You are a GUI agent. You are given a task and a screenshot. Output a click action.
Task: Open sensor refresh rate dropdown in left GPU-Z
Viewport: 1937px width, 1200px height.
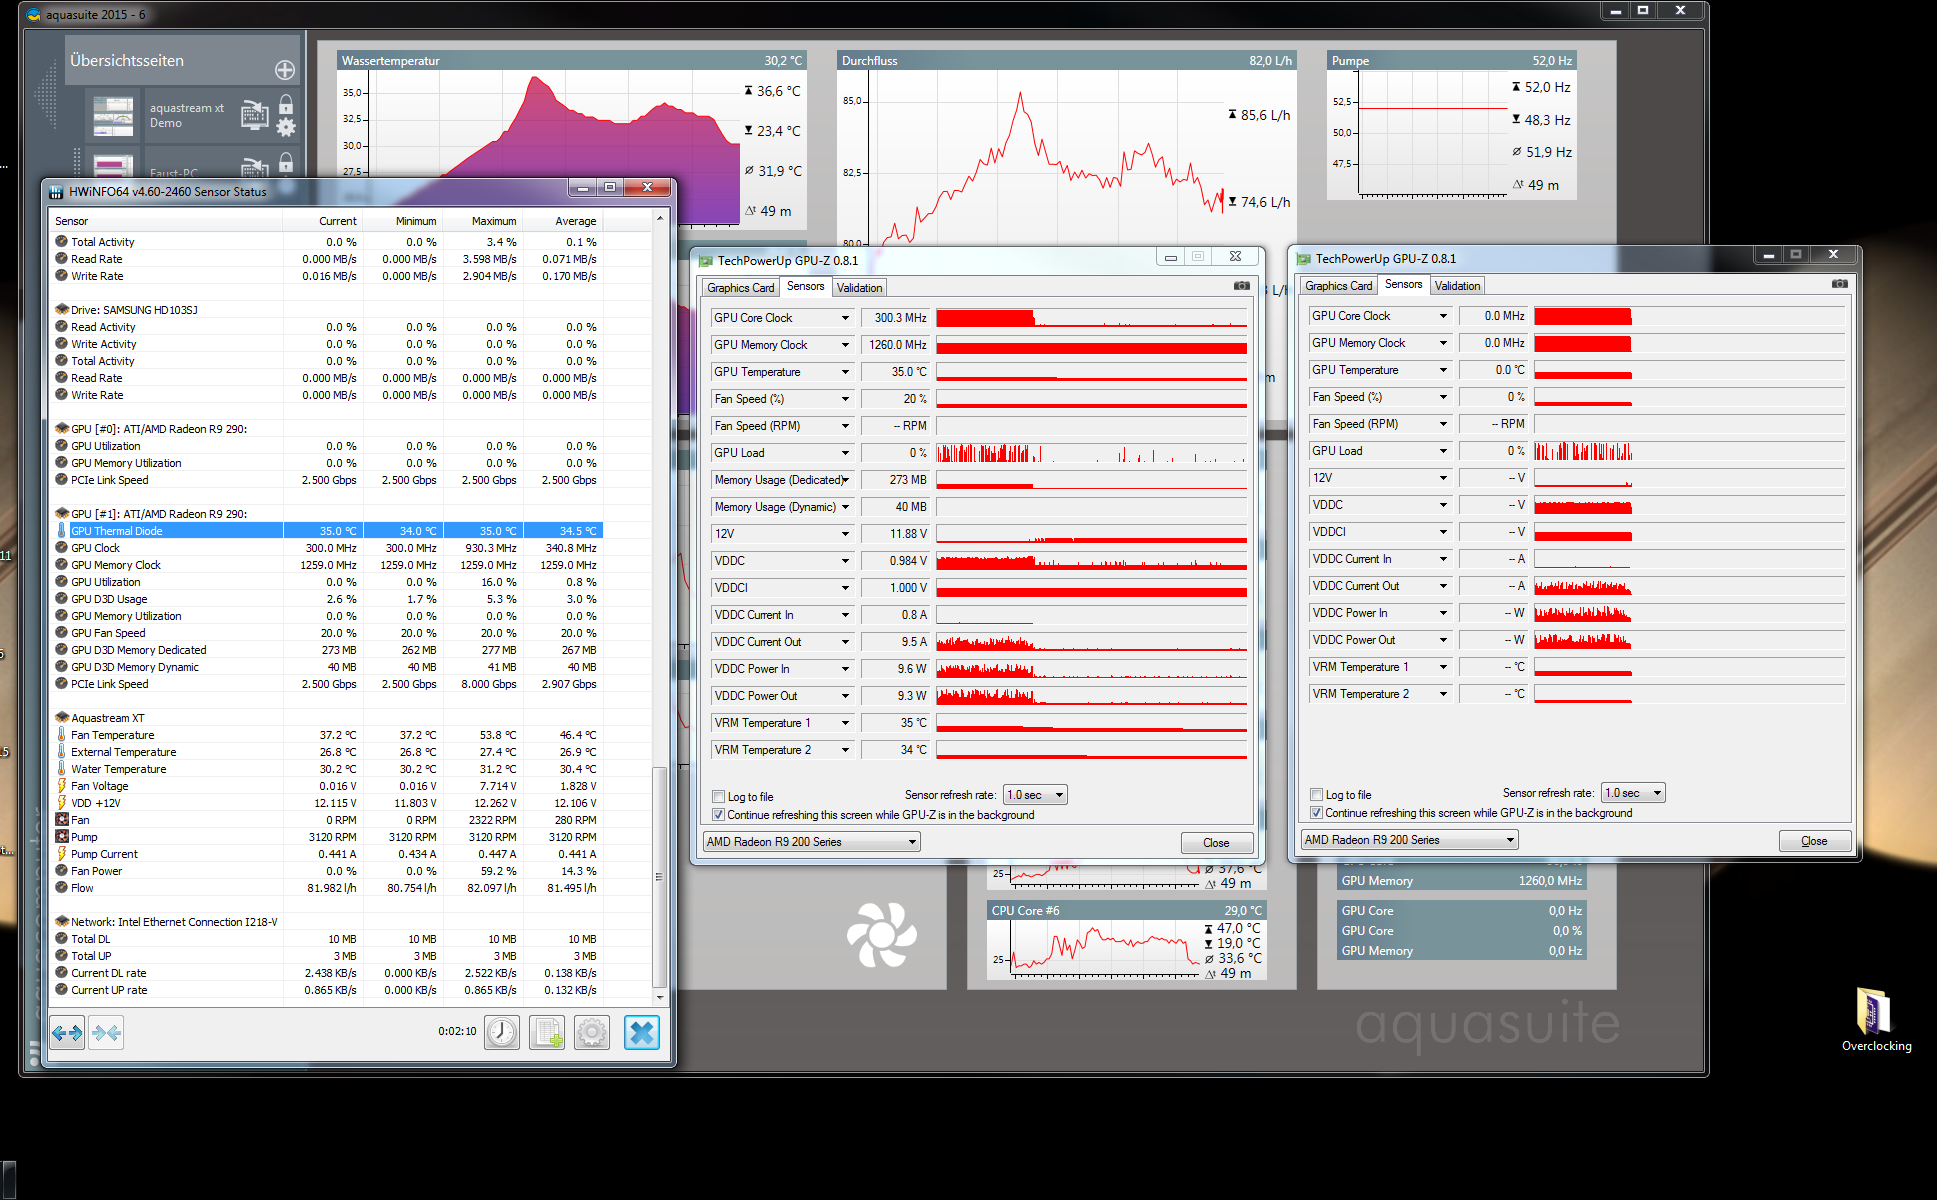click(1035, 795)
